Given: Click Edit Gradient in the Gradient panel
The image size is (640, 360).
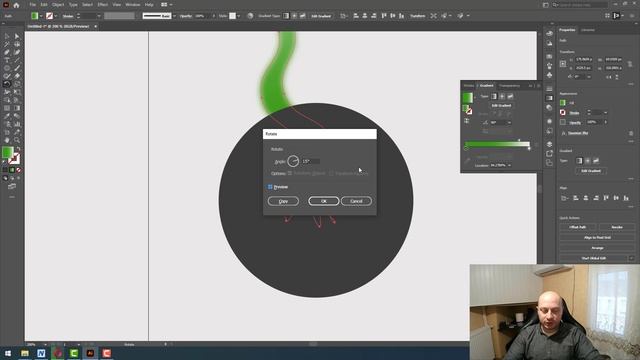Looking at the screenshot, I should pos(501,105).
